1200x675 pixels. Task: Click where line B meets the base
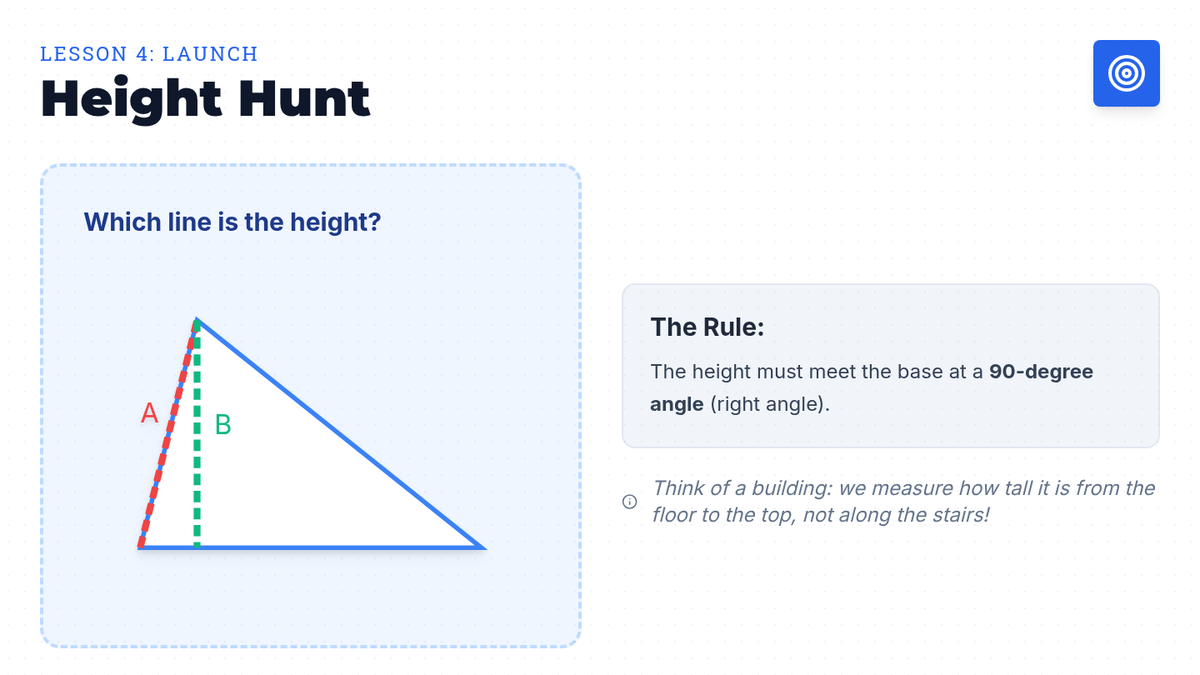pos(197,546)
